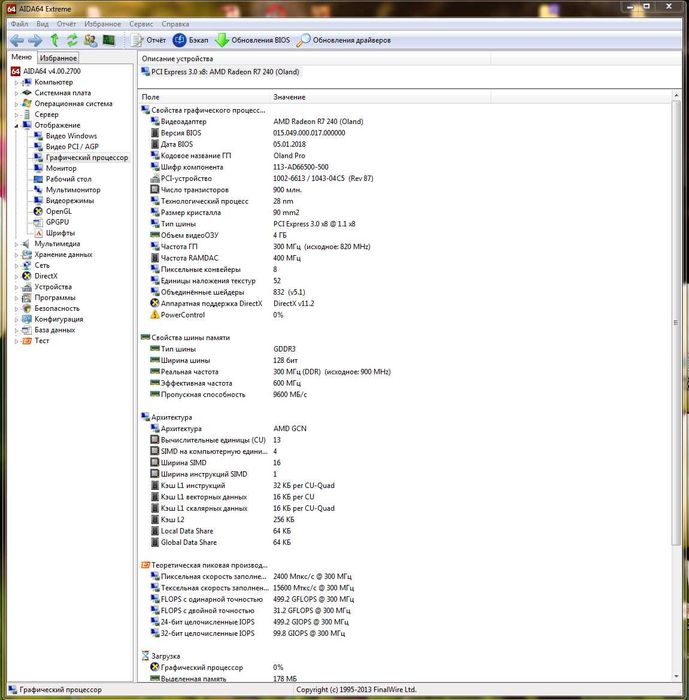Click the Программы icon in tree

coord(27,297)
